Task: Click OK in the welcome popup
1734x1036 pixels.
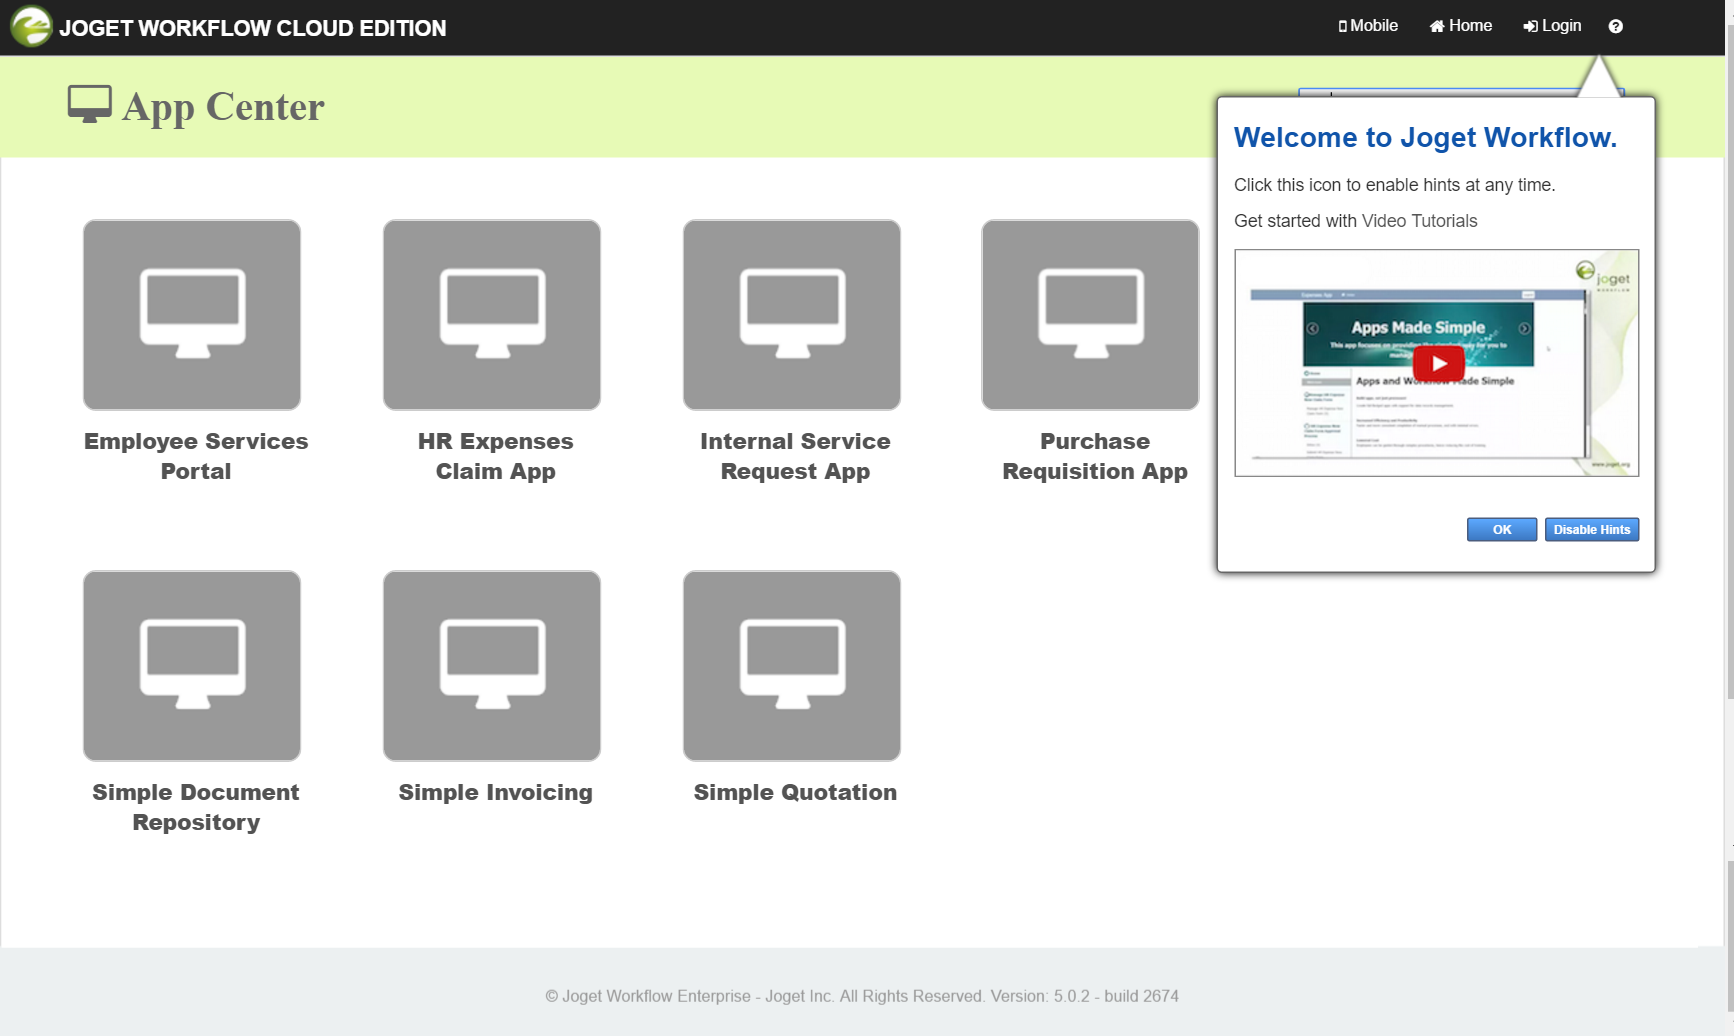Action: 1502,530
